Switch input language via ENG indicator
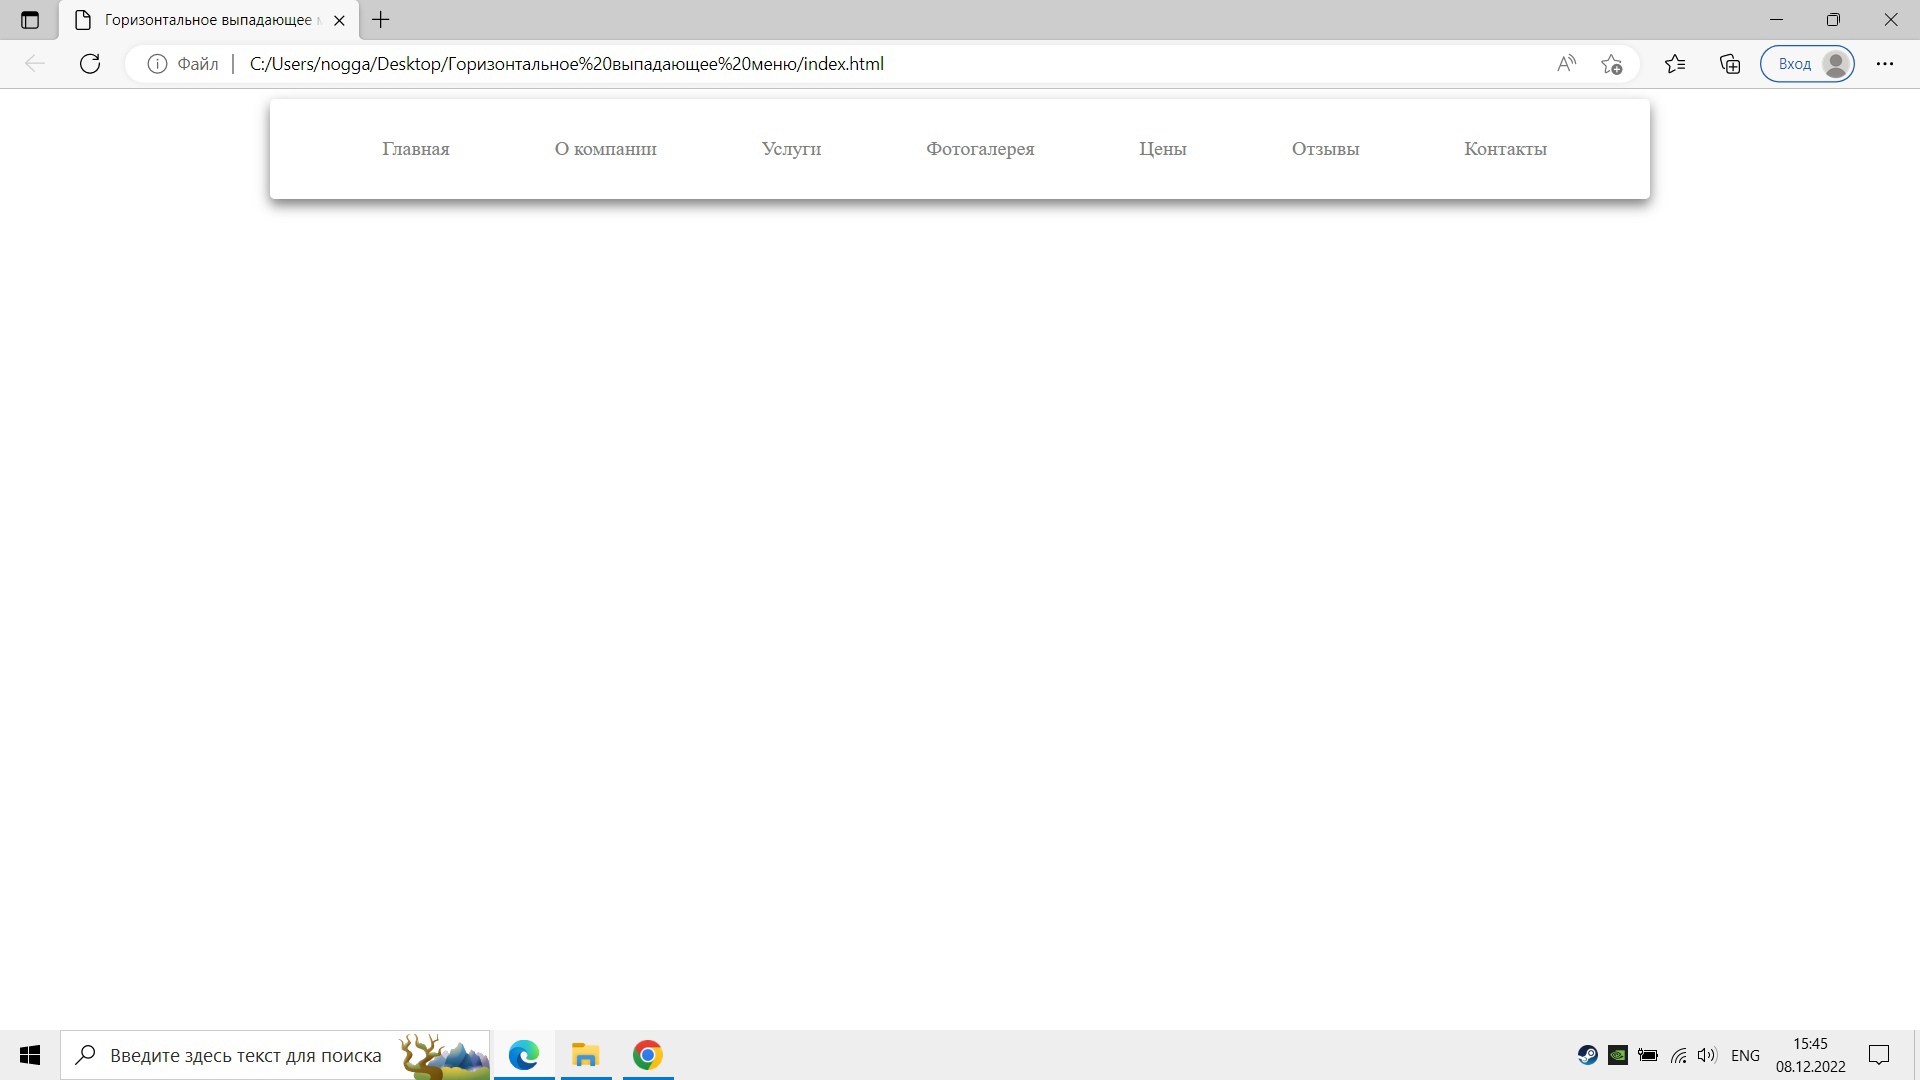1920x1080 pixels. click(1745, 1055)
